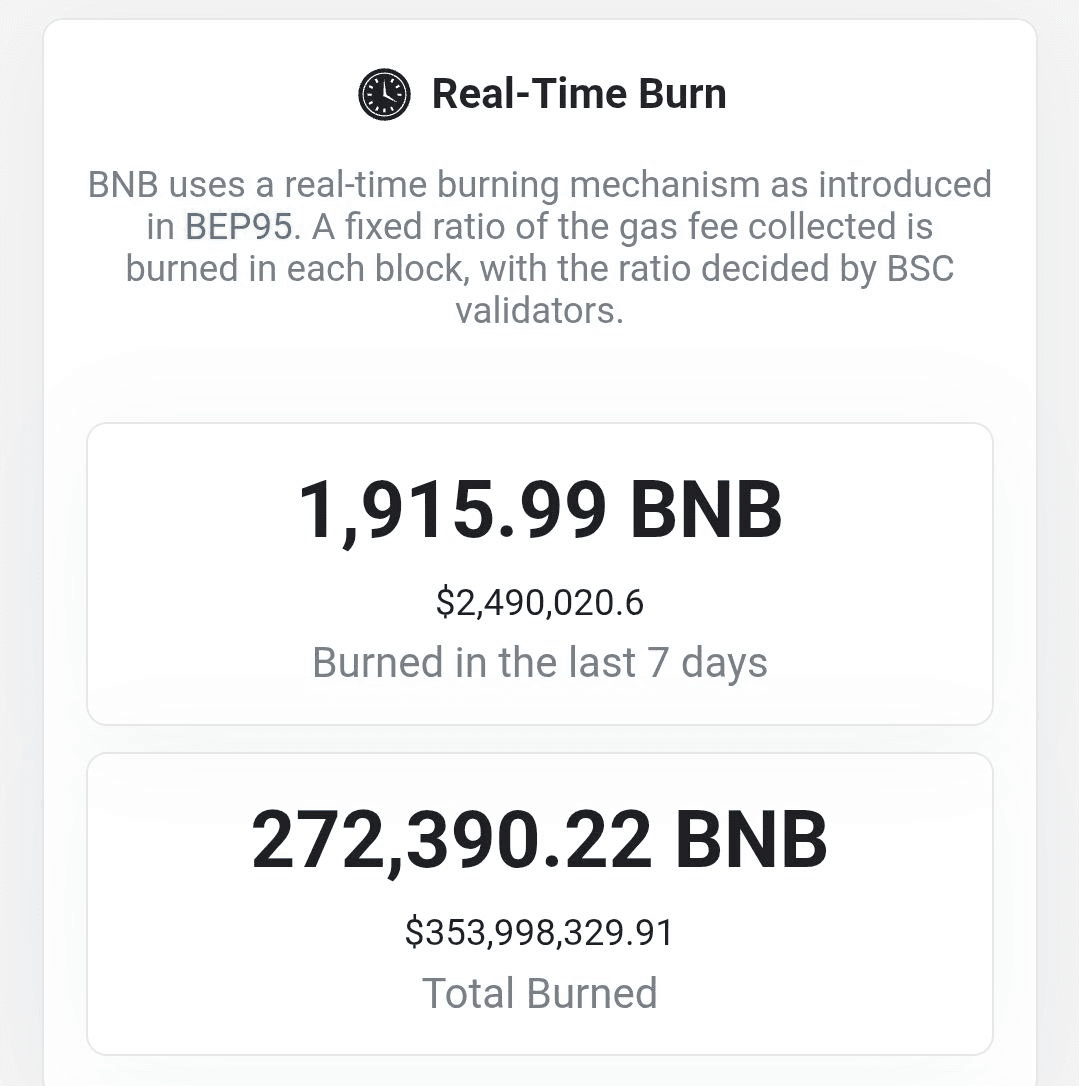
Task: Click the $353,998,329.91 dollar value
Action: [x=540, y=932]
